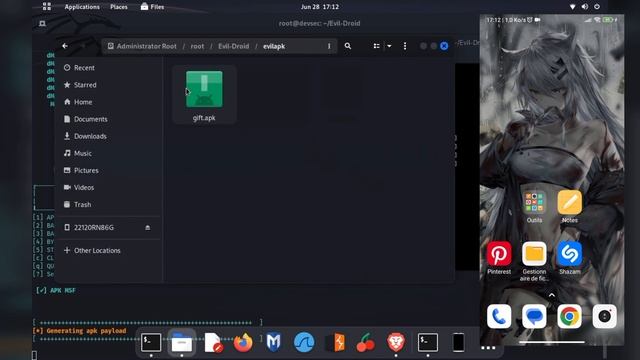Open phone mirror app in dock
640x360 pixels.
(458, 342)
